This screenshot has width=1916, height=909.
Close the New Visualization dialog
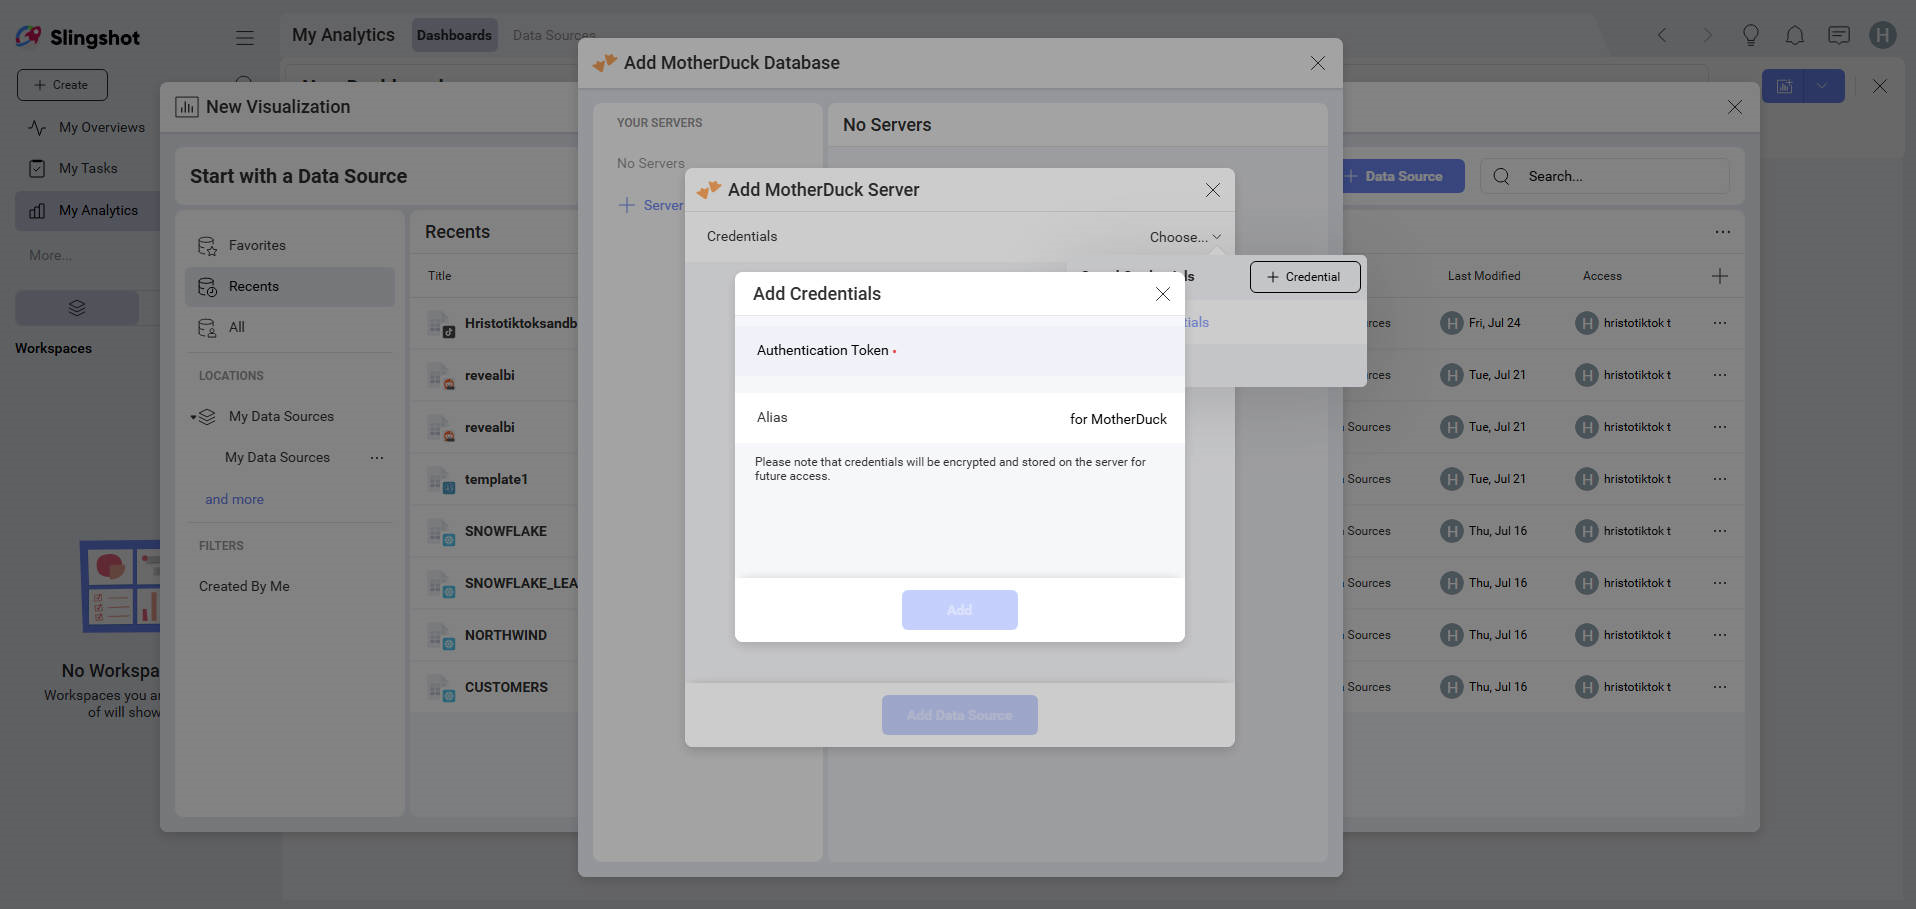tap(1735, 107)
